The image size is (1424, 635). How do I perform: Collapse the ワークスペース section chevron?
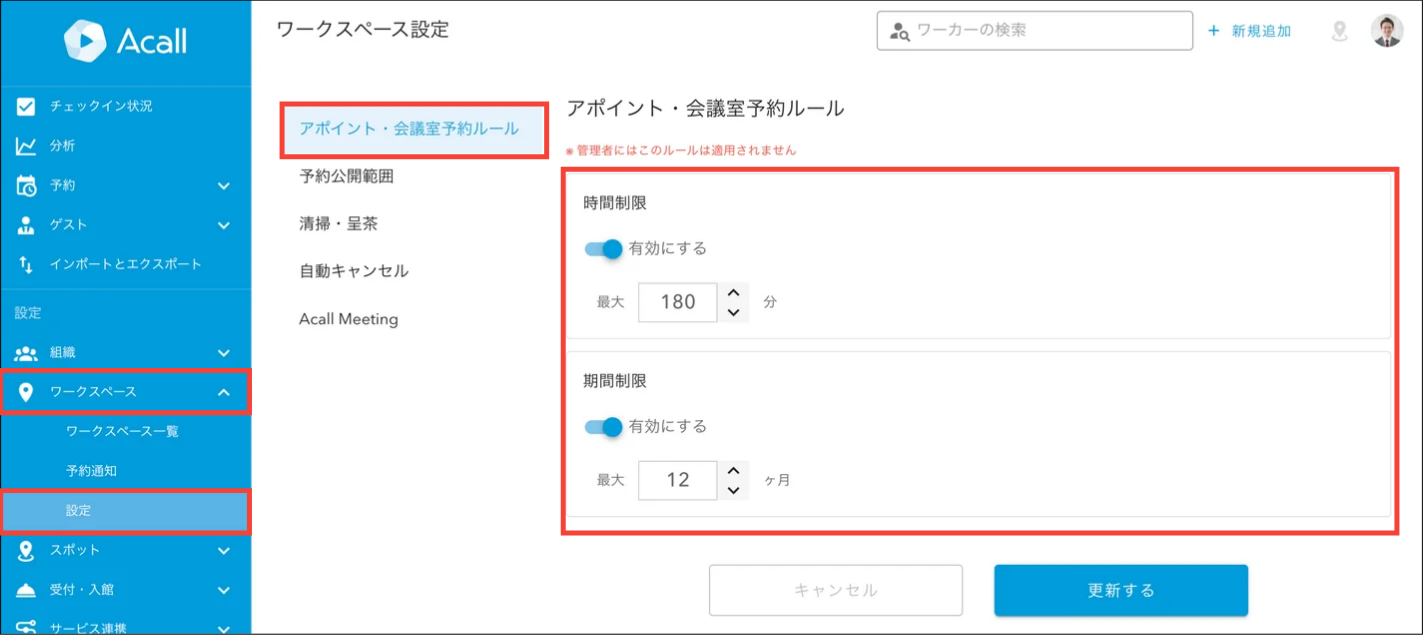pyautogui.click(x=224, y=393)
